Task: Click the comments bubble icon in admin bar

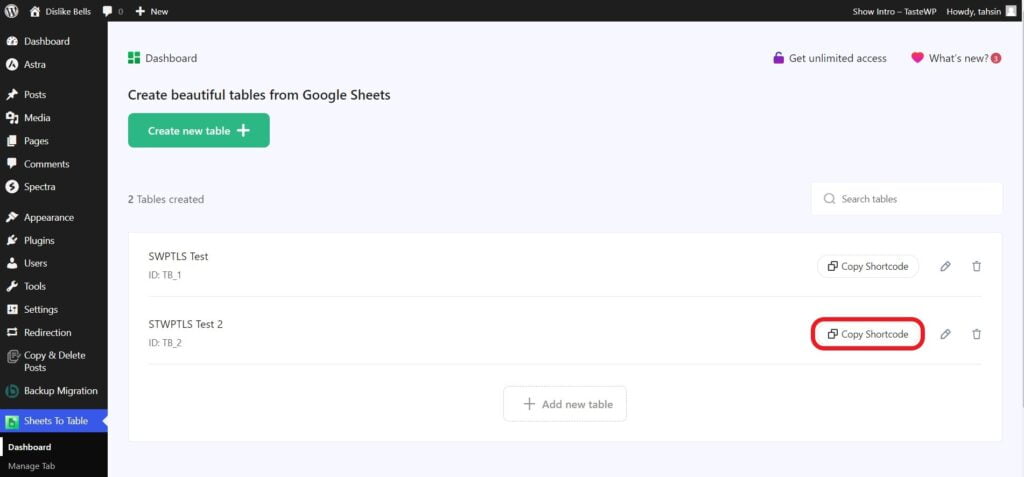Action: [108, 11]
